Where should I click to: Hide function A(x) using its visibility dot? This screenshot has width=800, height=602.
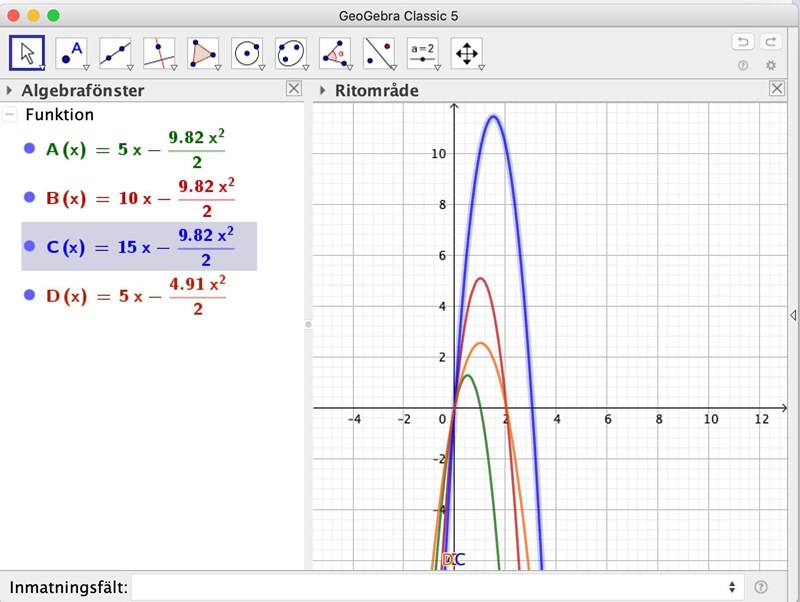point(29,149)
